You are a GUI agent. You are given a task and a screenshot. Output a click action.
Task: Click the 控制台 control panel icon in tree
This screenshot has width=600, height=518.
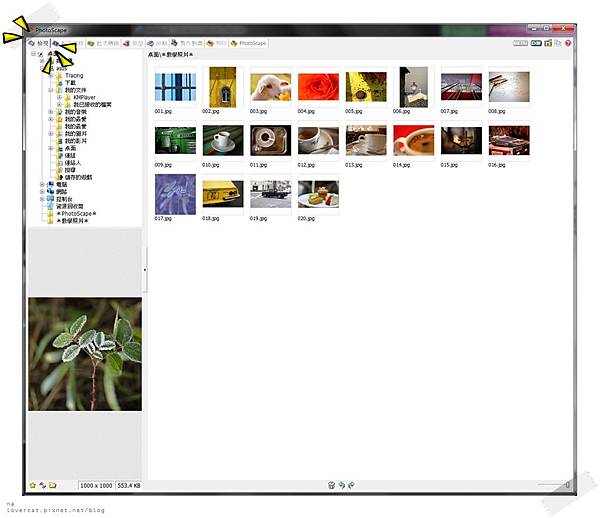point(51,199)
